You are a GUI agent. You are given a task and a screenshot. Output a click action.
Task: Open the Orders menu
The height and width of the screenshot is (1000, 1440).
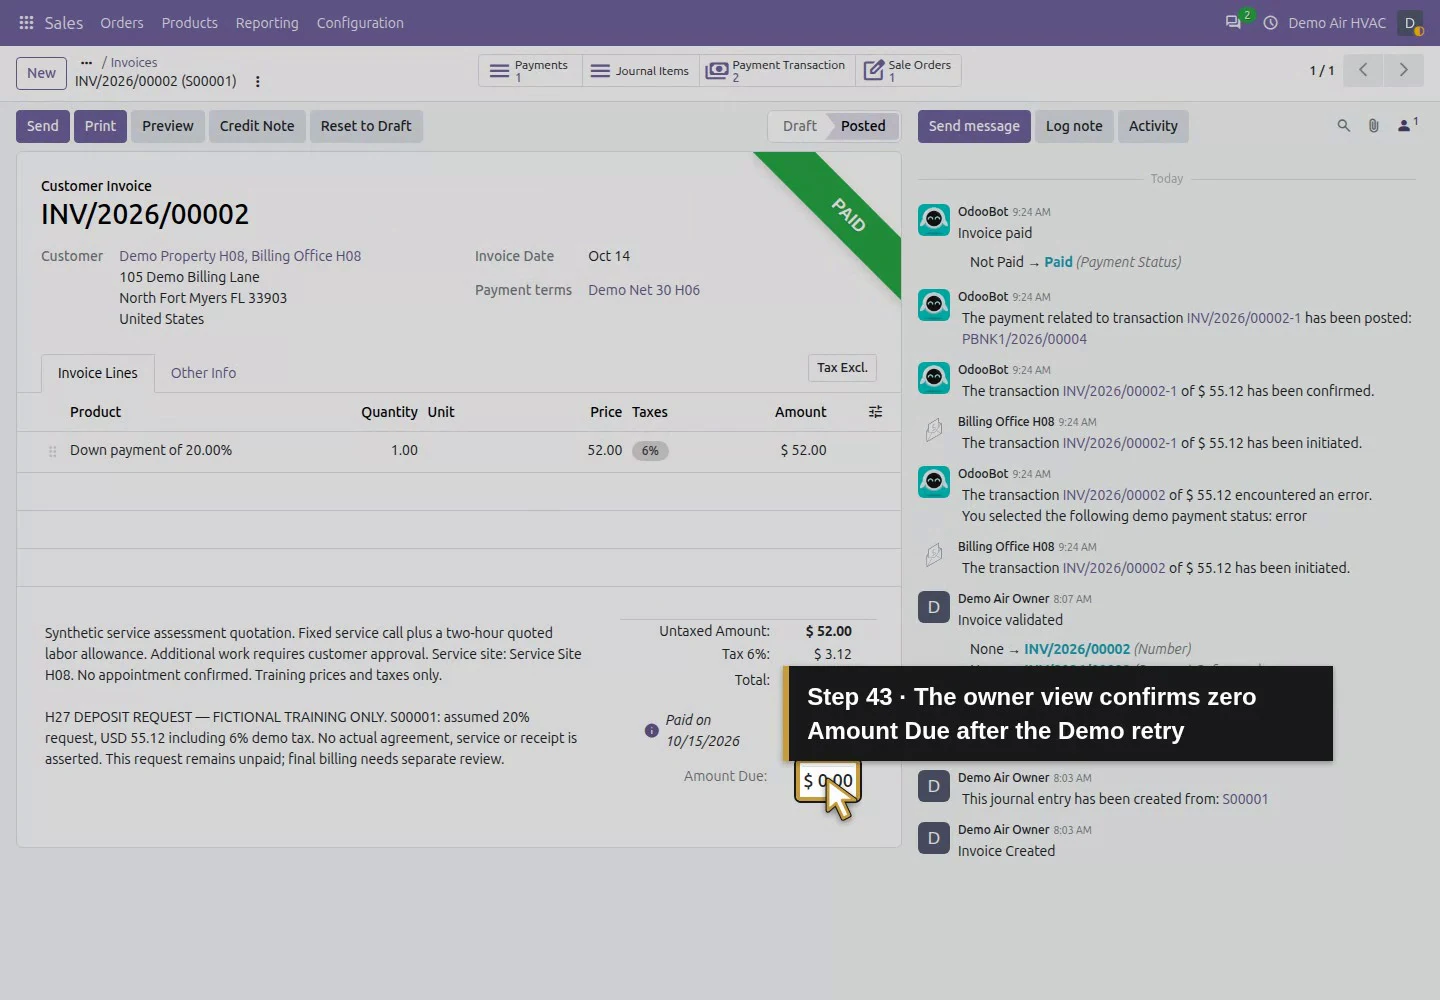[122, 22]
